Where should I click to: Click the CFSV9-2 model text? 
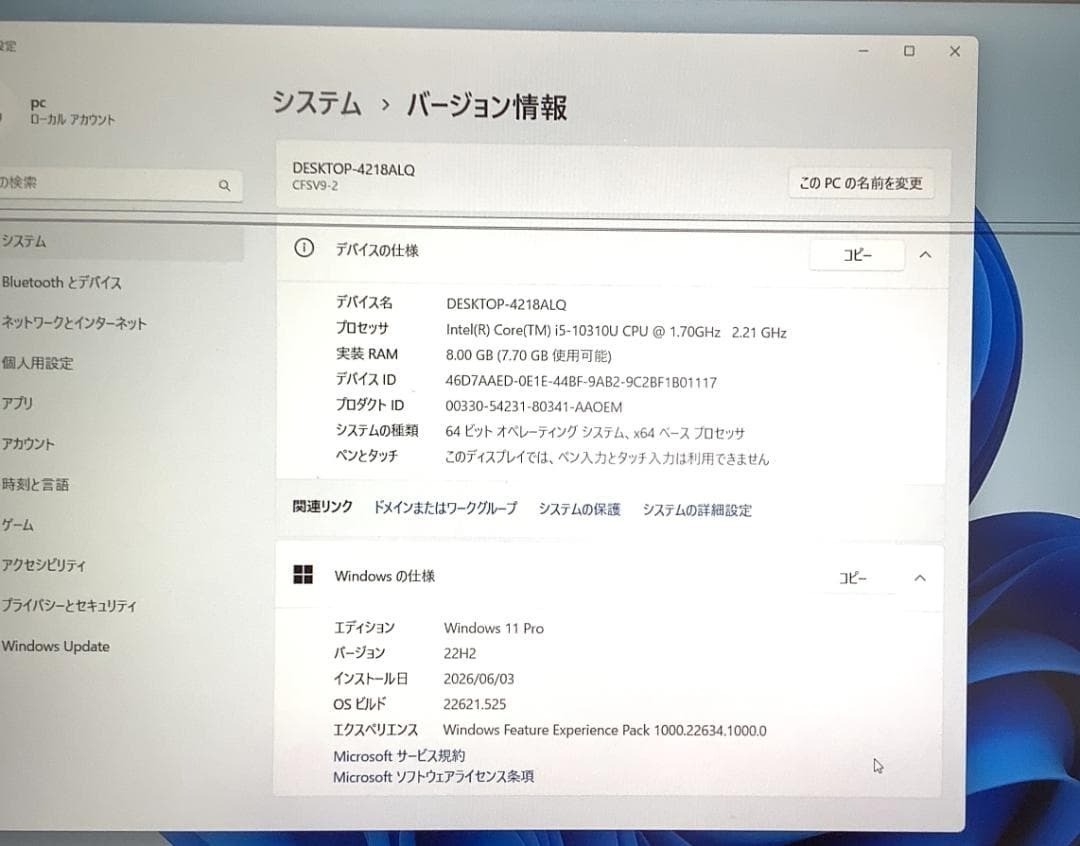pyautogui.click(x=315, y=185)
